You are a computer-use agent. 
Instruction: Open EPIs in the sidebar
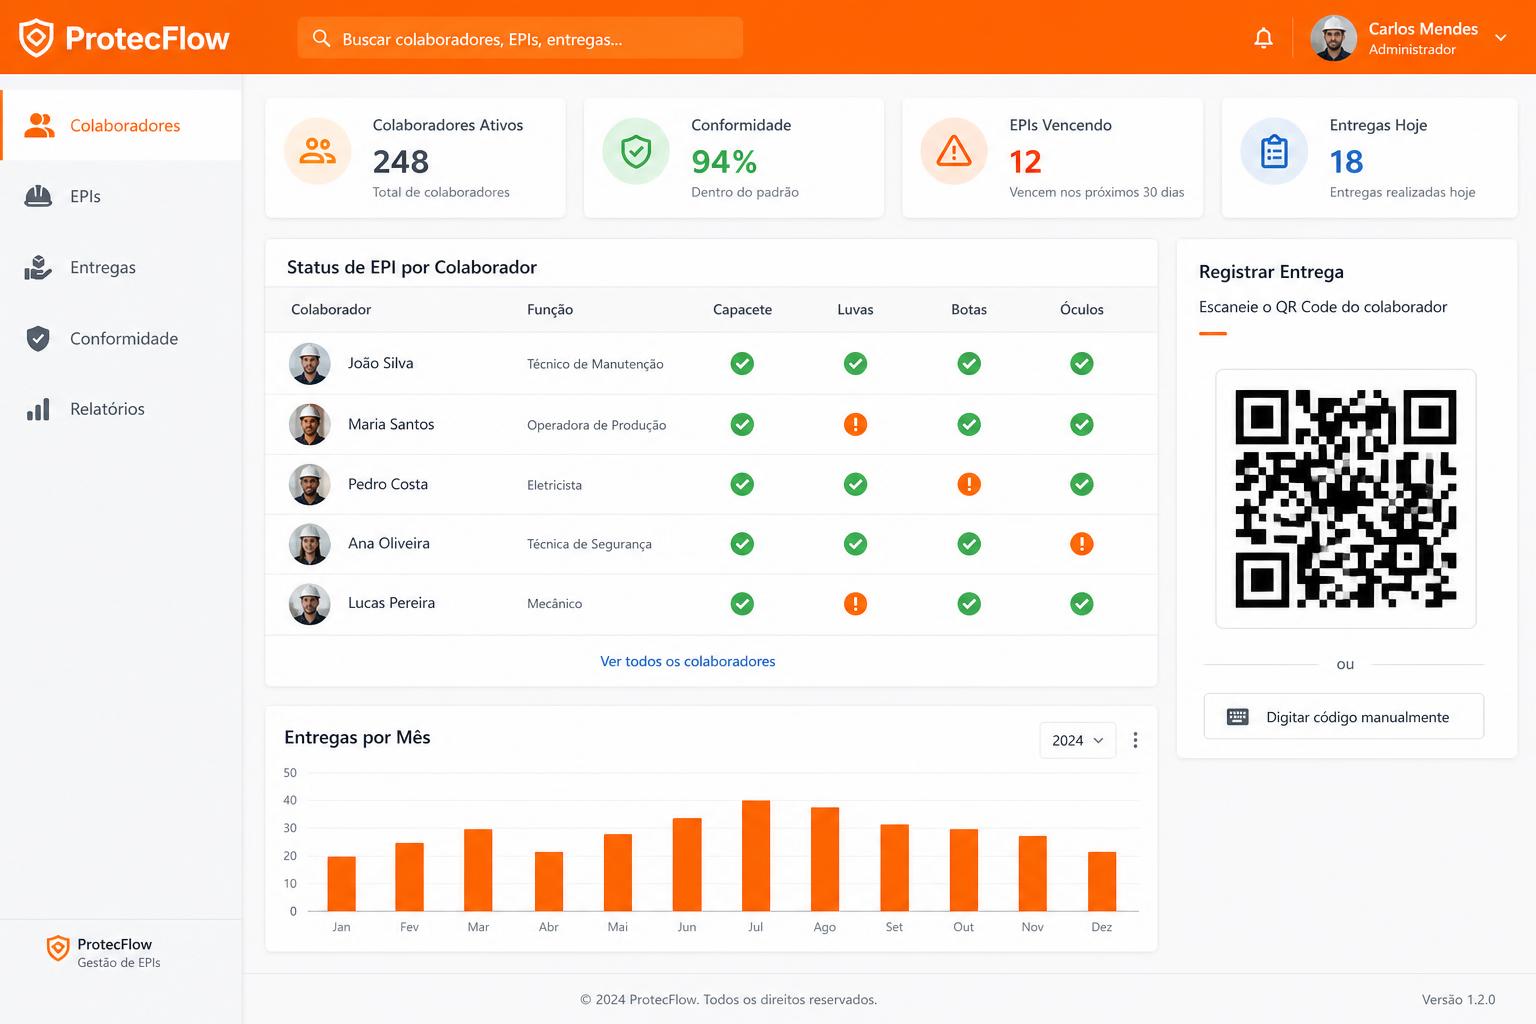(121, 196)
